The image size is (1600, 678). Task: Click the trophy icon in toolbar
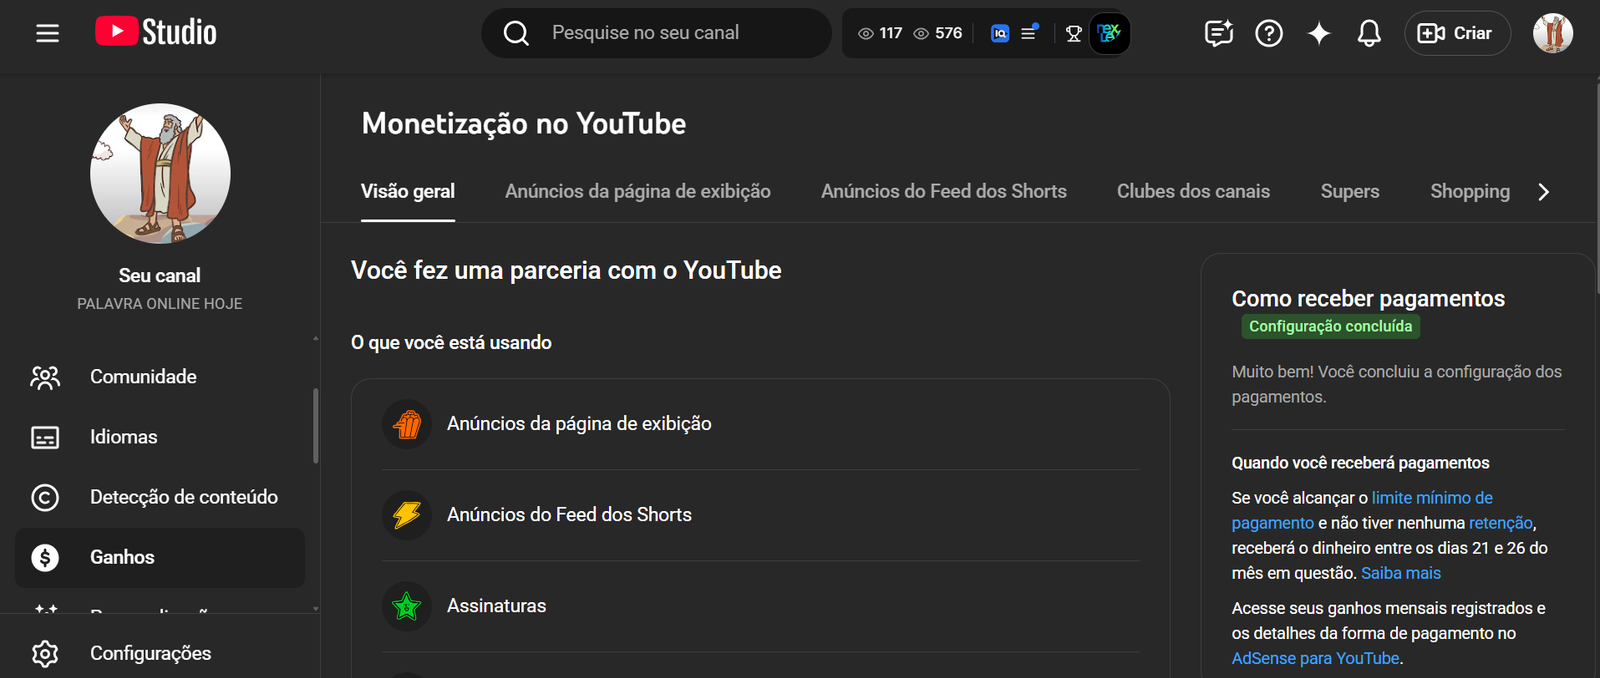click(1074, 33)
